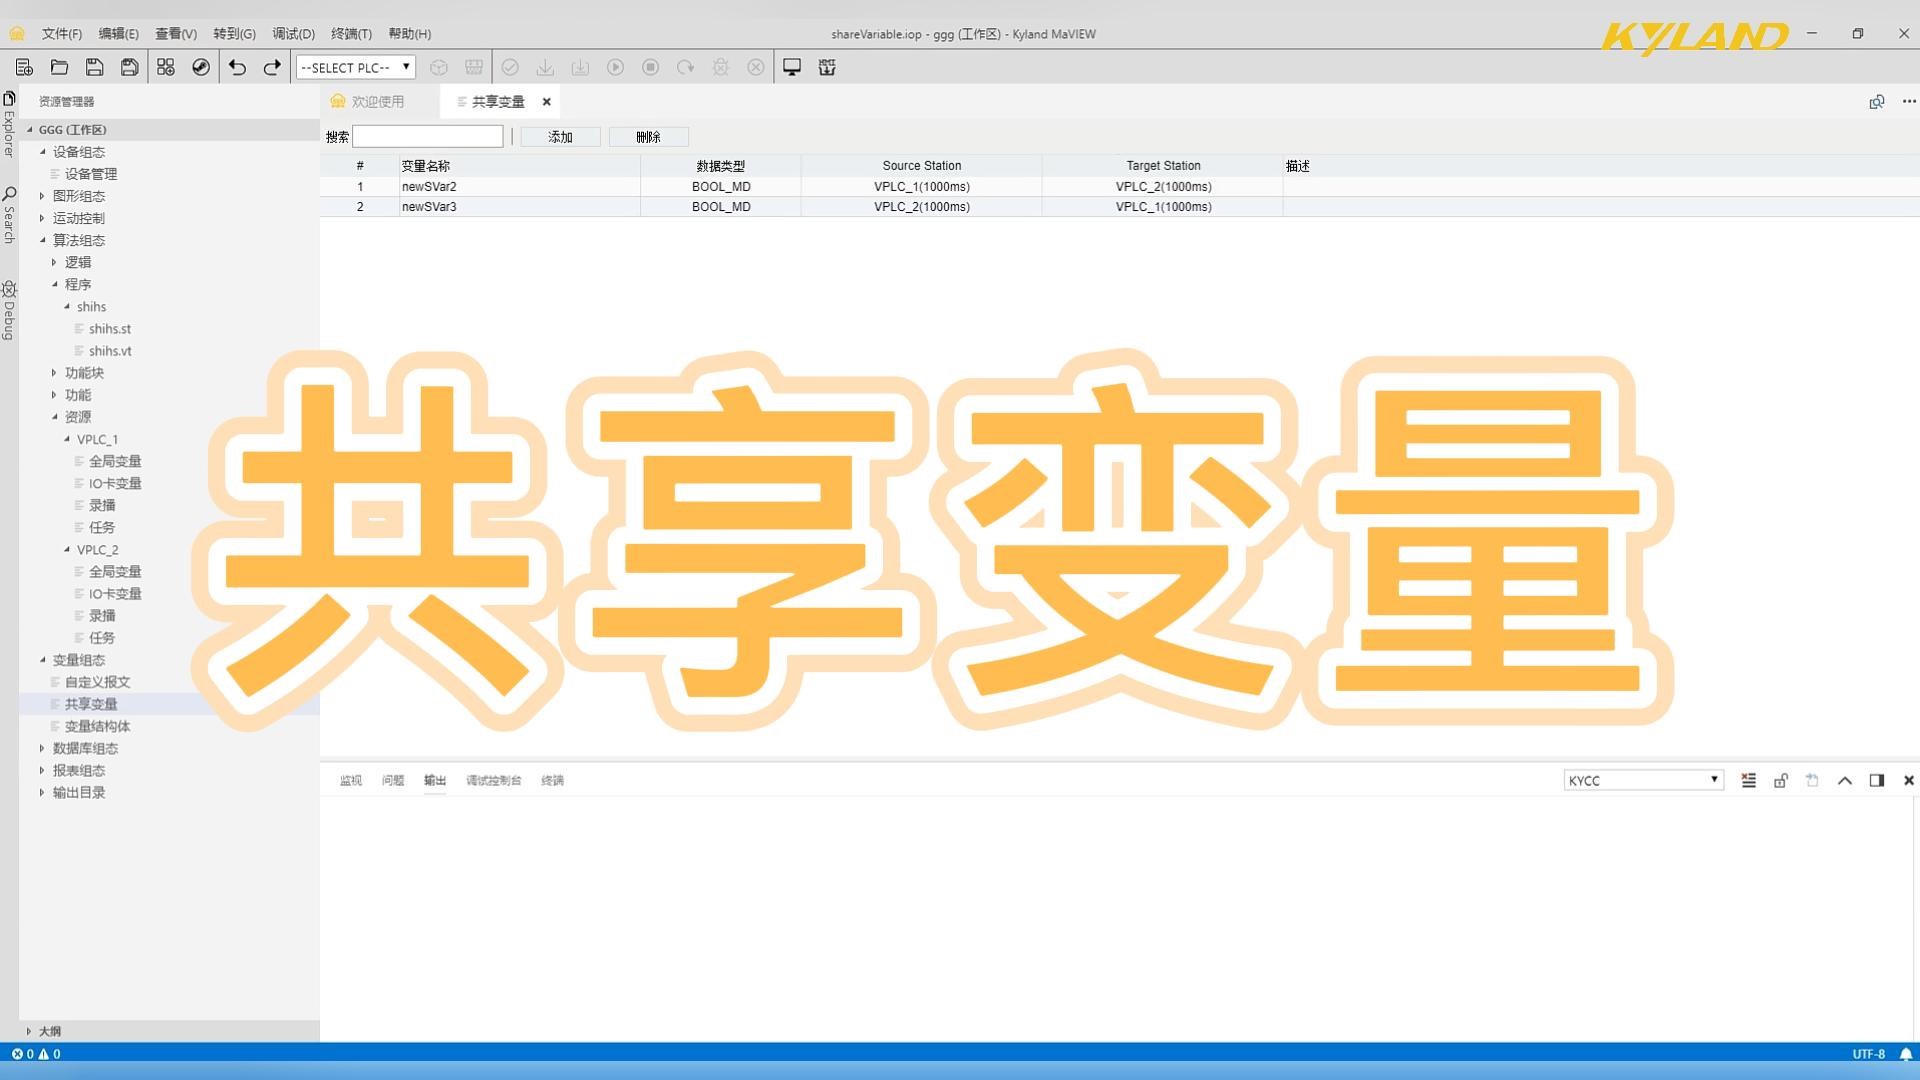Click the 删除 button above the variable table

[648, 136]
